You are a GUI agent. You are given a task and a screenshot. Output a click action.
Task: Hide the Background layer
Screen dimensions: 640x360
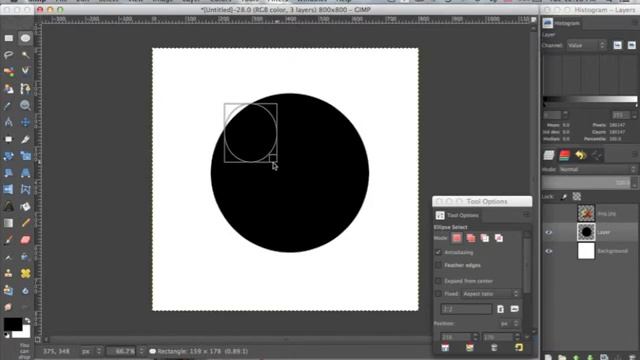(x=549, y=251)
